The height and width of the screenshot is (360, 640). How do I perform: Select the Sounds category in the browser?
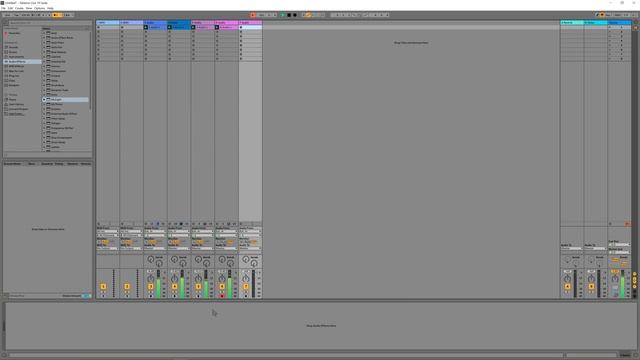tap(13, 47)
